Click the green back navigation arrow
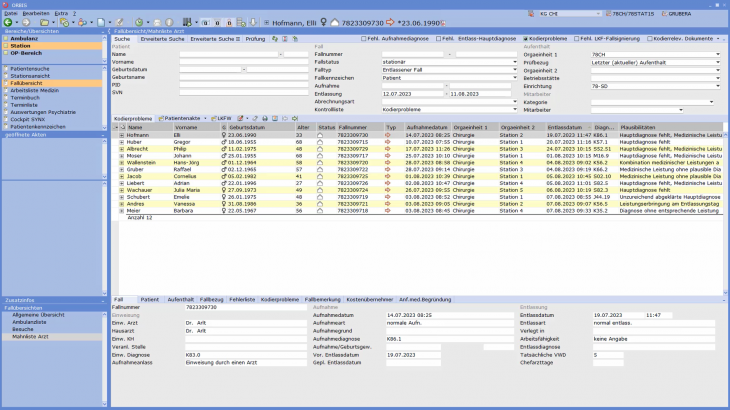Screen dimensions: 730x410 pyautogui.click(x=8, y=21)
